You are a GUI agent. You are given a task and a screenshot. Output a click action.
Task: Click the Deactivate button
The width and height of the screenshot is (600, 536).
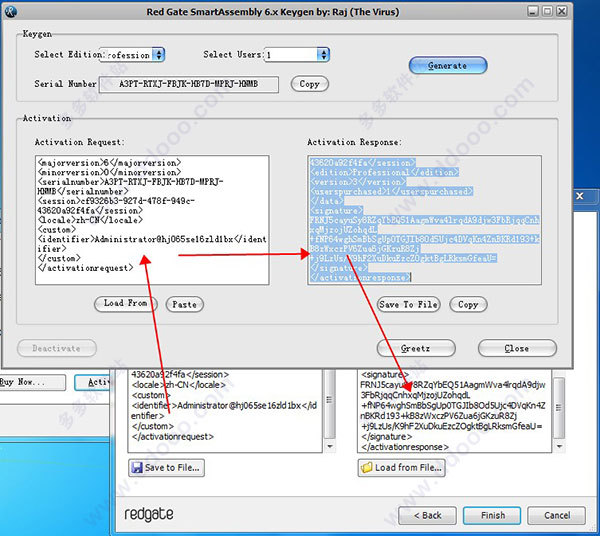(57, 348)
